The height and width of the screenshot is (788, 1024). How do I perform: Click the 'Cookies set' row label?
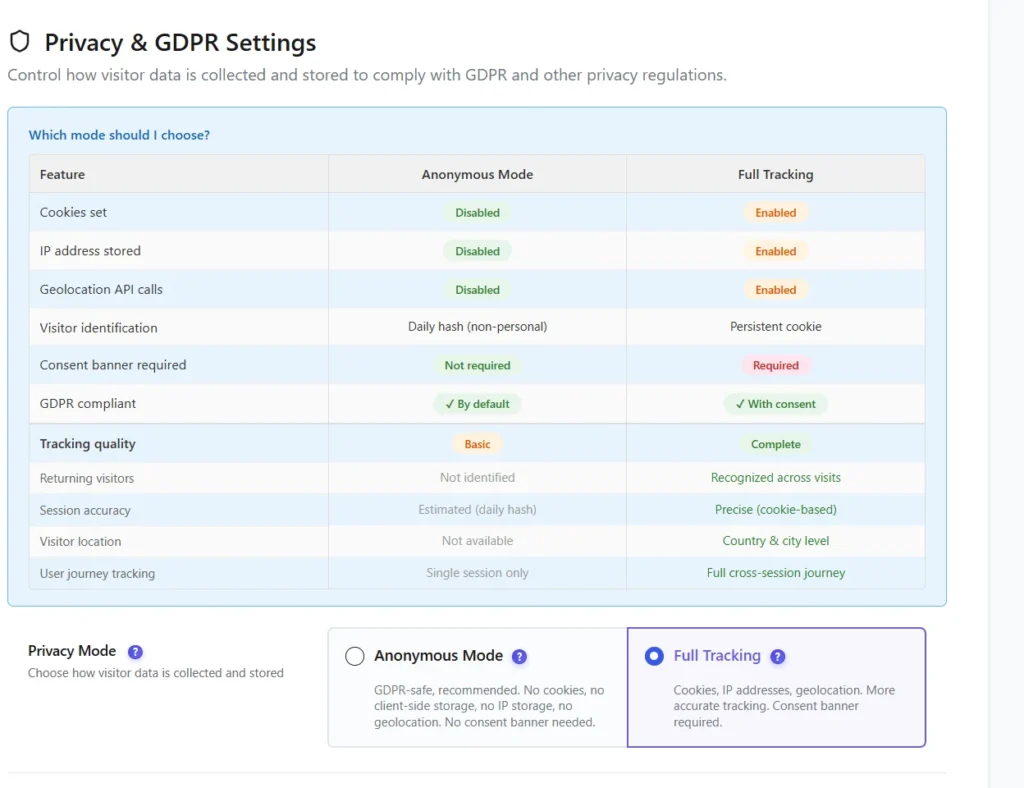(x=73, y=212)
